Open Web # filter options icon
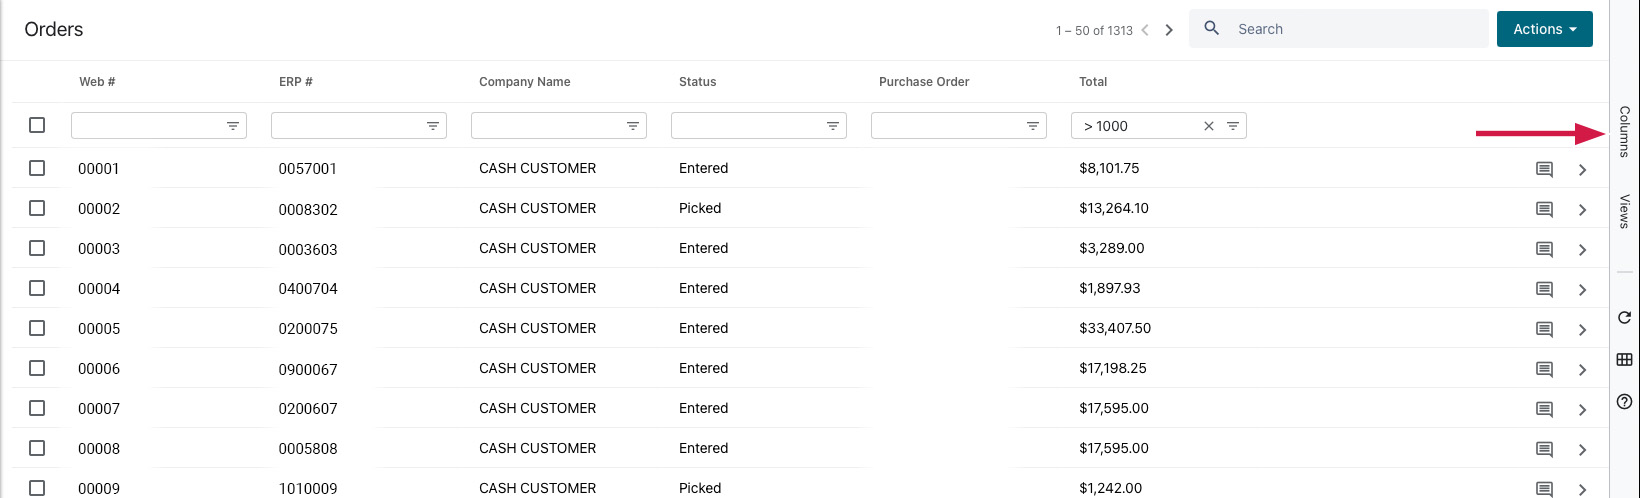1640x498 pixels. coord(233,126)
